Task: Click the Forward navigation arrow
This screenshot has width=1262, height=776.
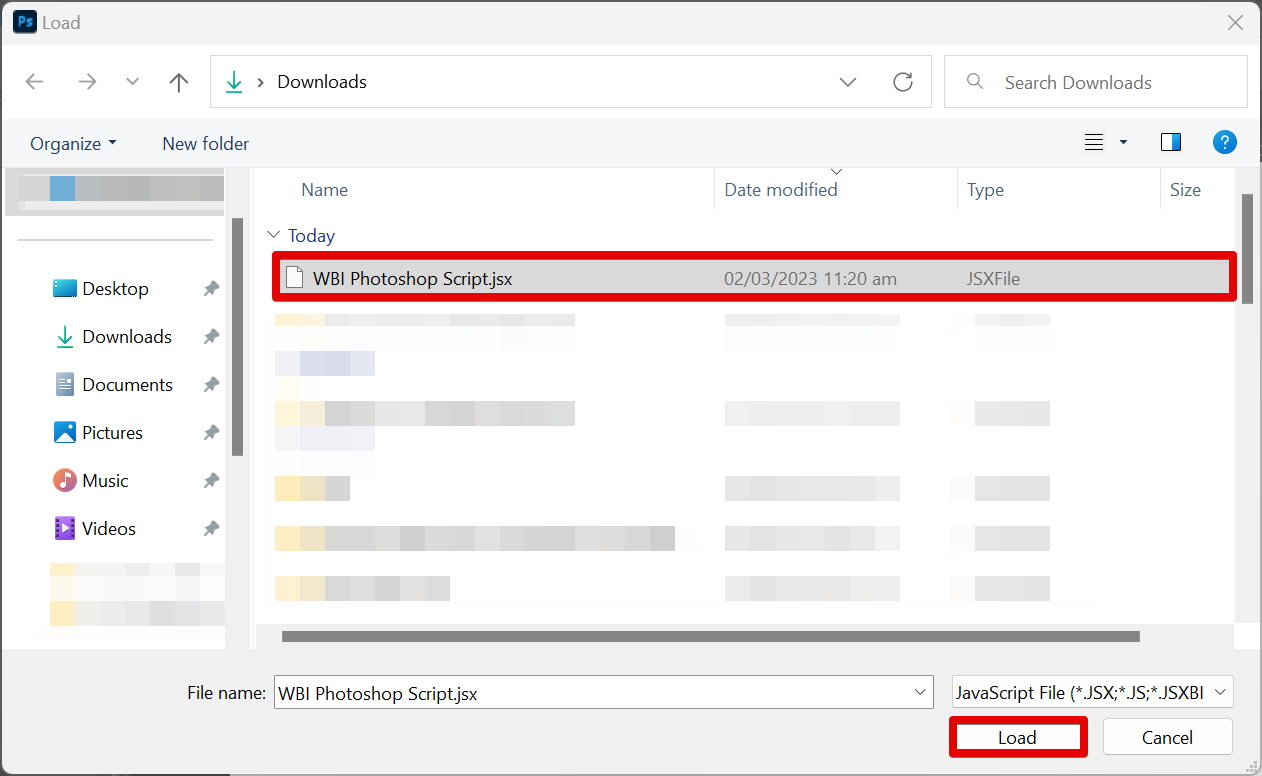Action: 87,82
